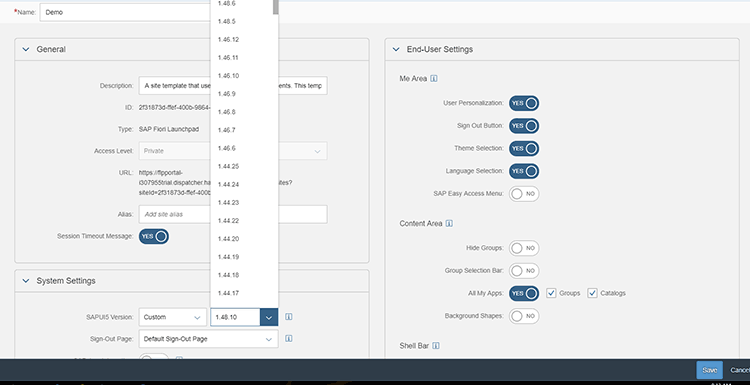Click the 1.48.10 version input box
The width and height of the screenshot is (750, 385).
tap(235, 317)
